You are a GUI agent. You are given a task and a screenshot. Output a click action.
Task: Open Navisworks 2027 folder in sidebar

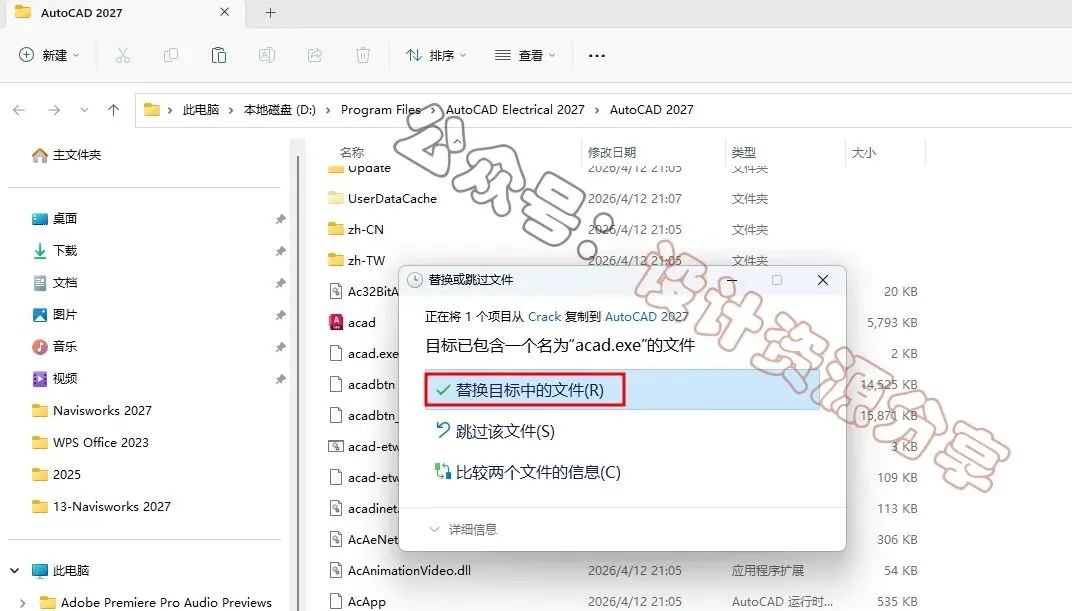click(x=92, y=411)
